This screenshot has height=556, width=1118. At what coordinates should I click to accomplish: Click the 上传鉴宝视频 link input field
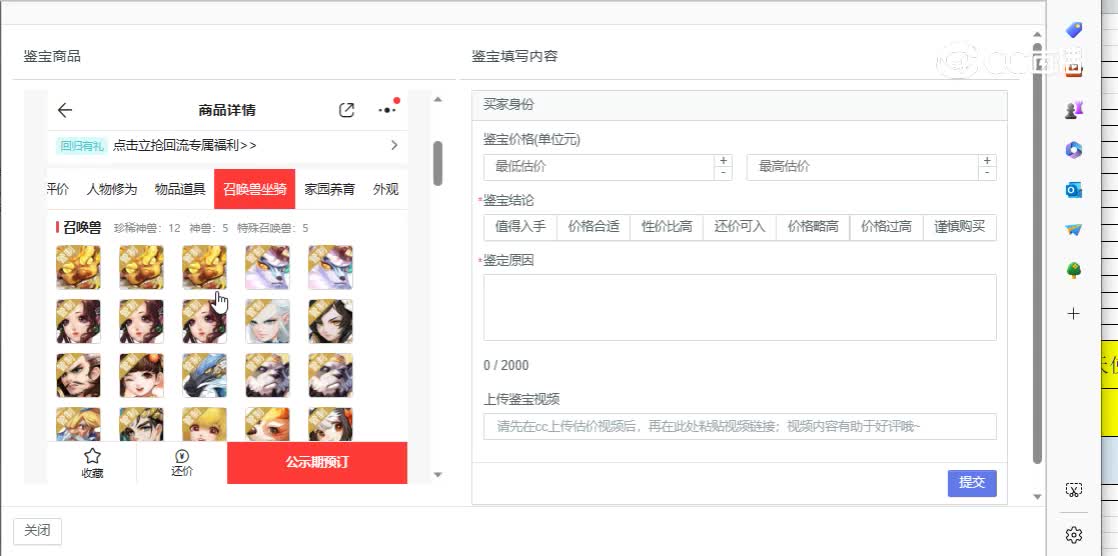740,426
